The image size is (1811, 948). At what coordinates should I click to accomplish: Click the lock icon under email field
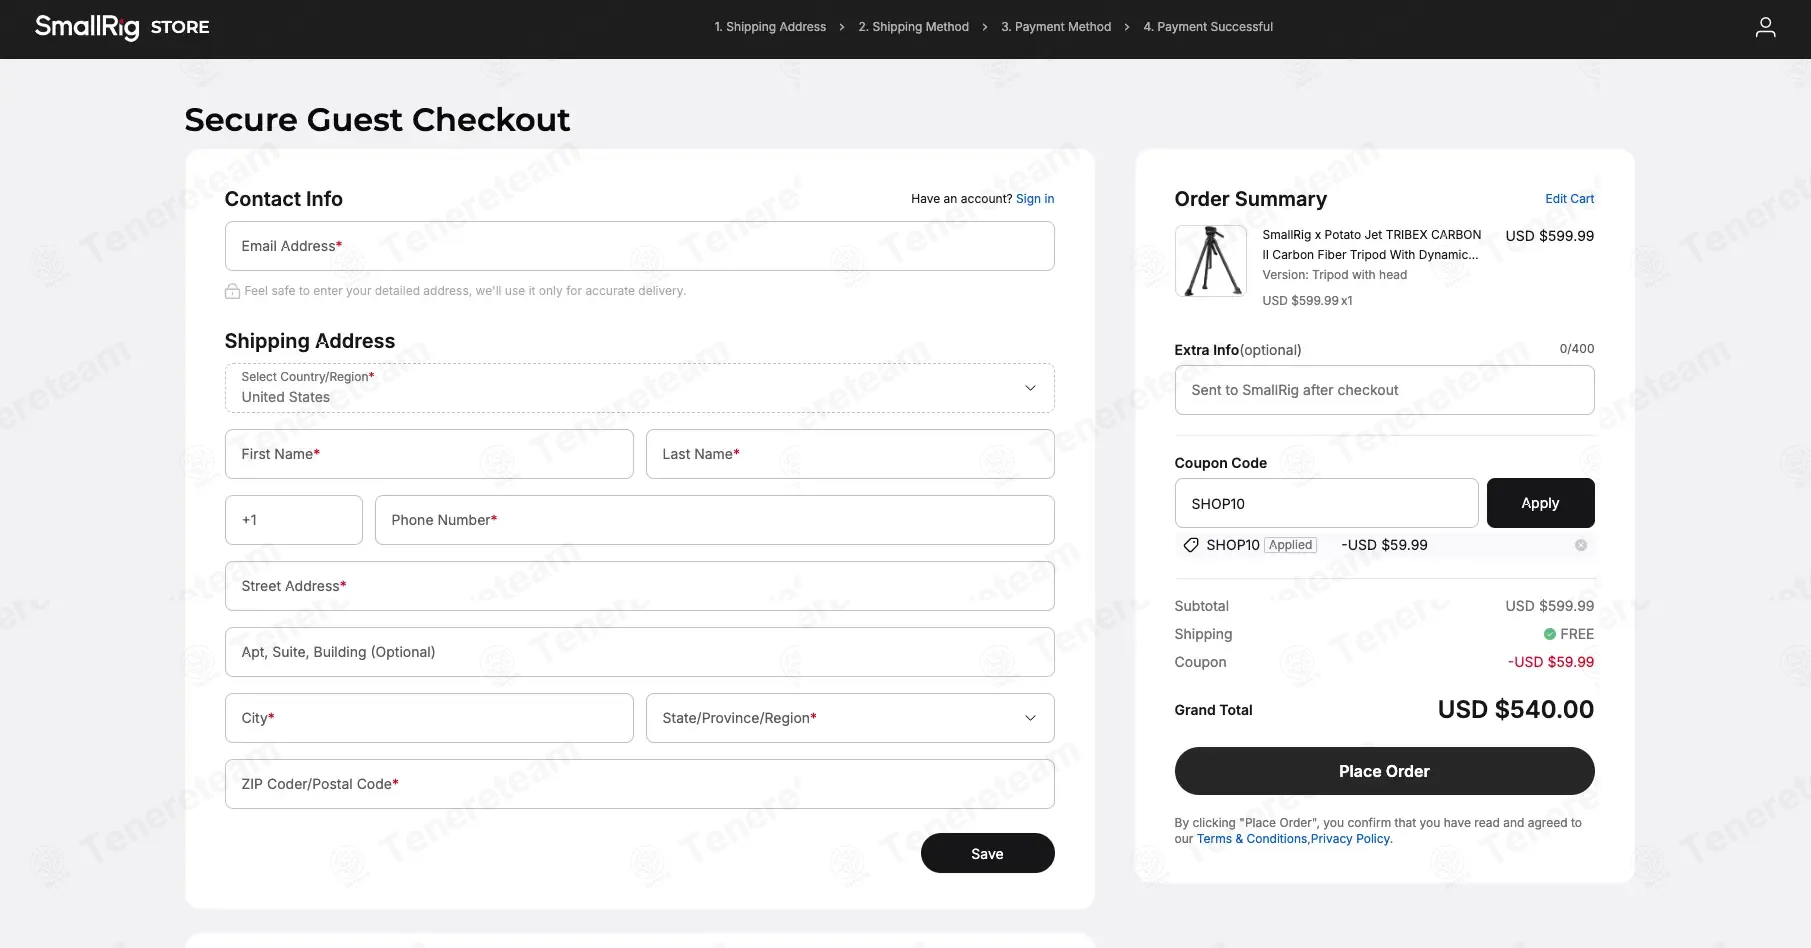tap(232, 291)
